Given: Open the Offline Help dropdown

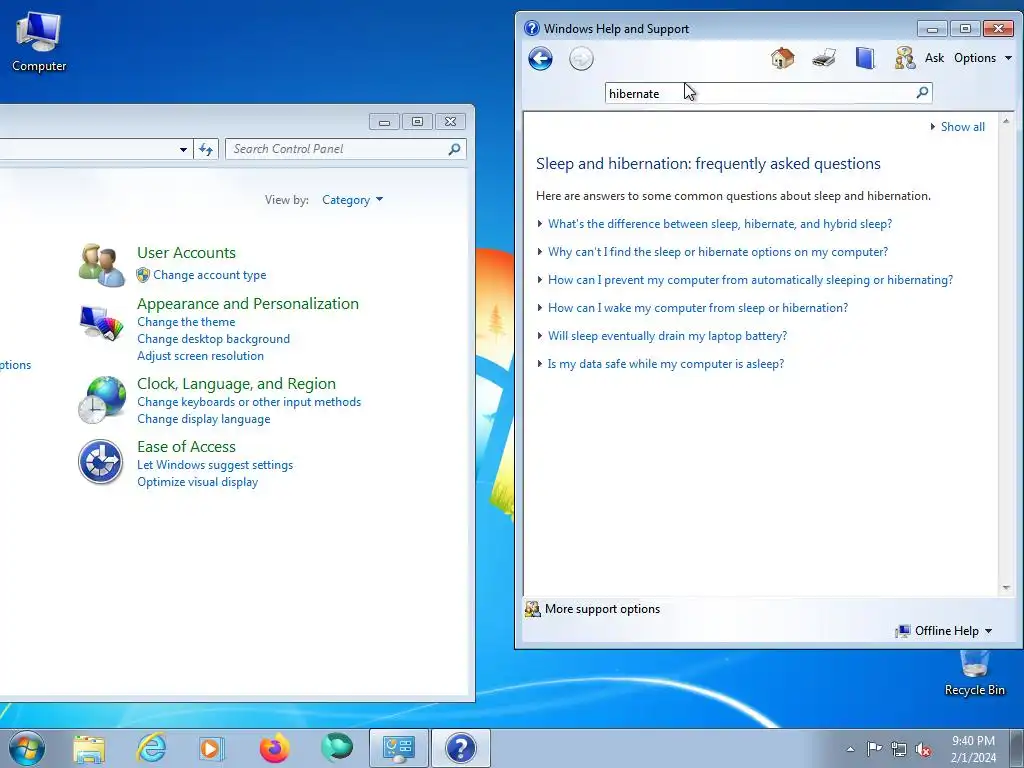Looking at the screenshot, I should (x=944, y=631).
